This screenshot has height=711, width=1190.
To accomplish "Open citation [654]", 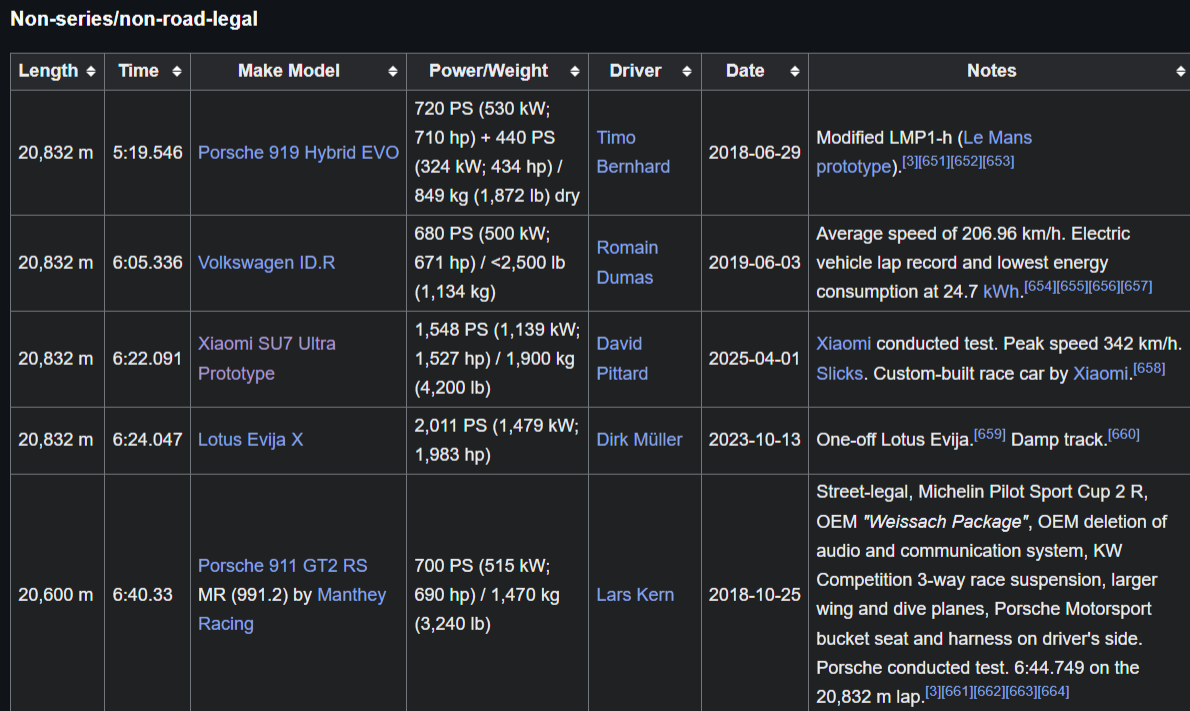I will [1040, 286].
